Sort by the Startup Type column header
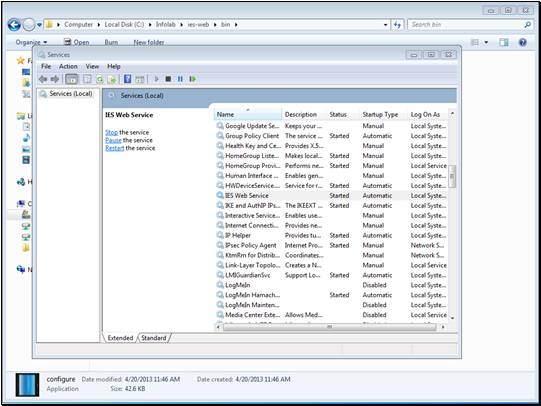The width and height of the screenshot is (541, 406). 384,114
